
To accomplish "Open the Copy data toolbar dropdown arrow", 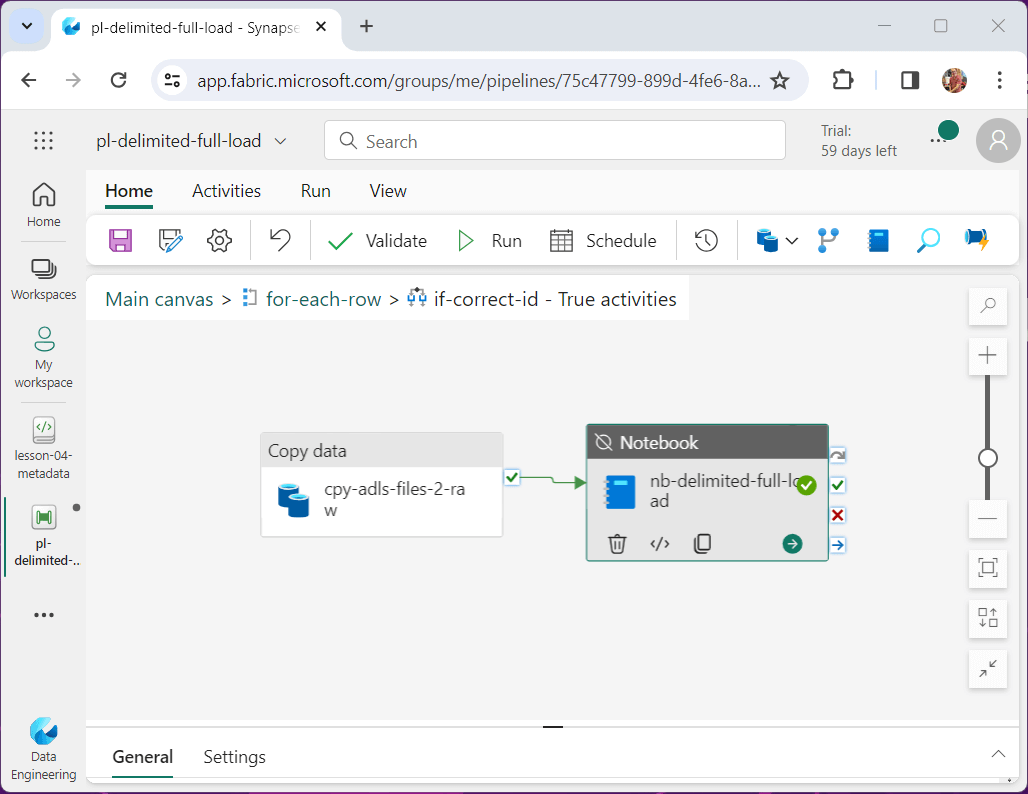I will tap(792, 241).
